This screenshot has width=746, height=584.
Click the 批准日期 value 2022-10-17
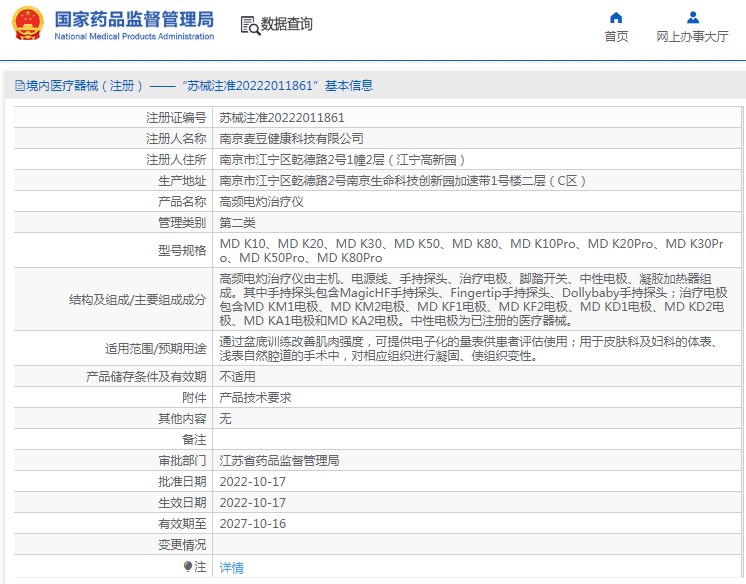click(x=253, y=482)
